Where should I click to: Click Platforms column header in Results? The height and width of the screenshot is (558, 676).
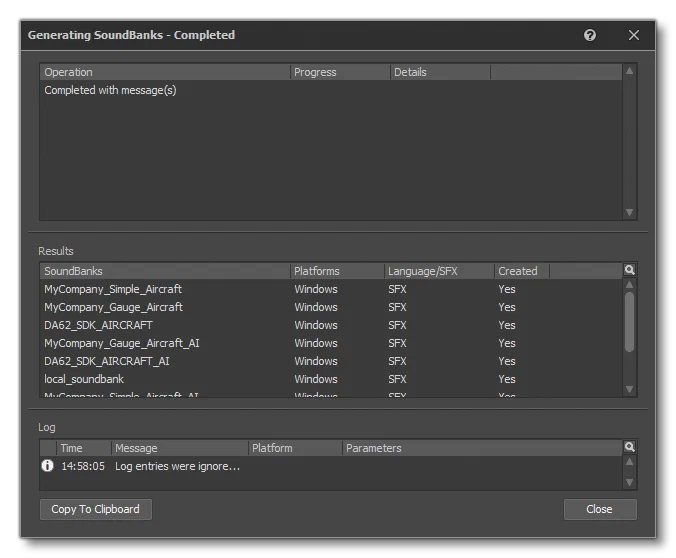338,271
